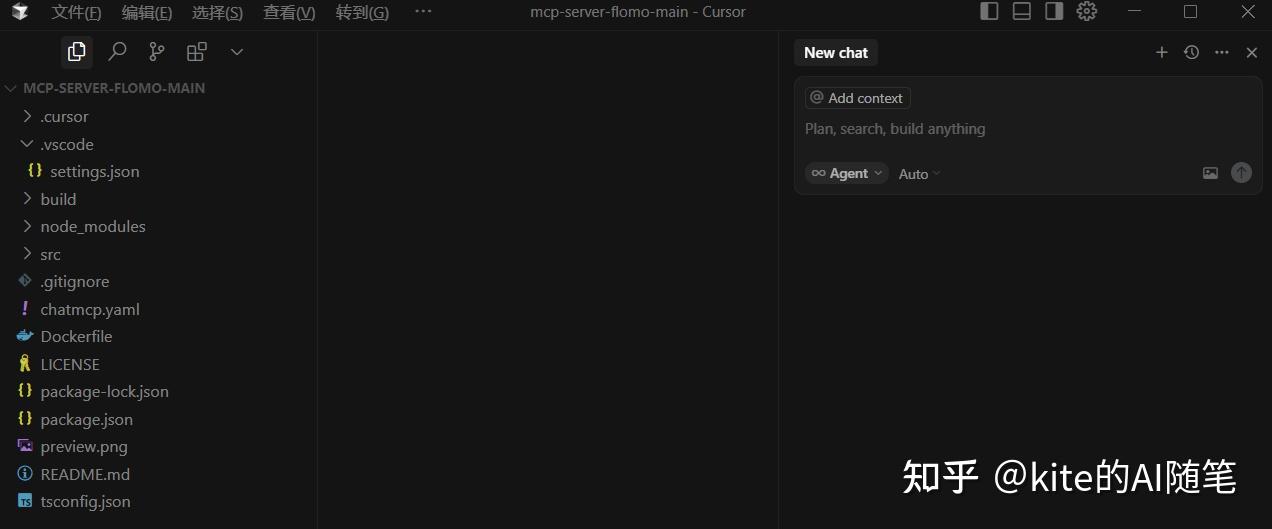Viewport: 1272px width, 529px height.
Task: Open the Source Control view
Action: pyautogui.click(x=157, y=51)
